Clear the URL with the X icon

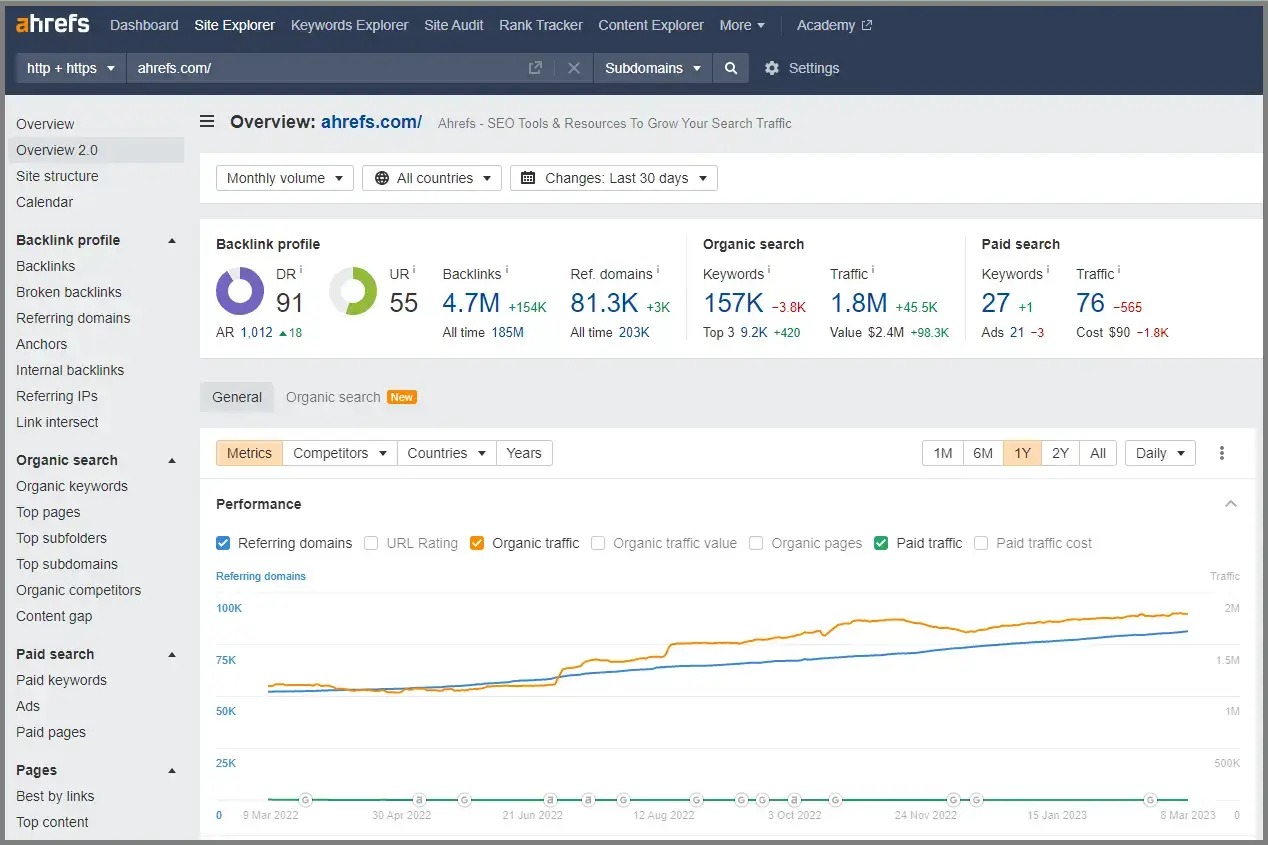click(574, 68)
